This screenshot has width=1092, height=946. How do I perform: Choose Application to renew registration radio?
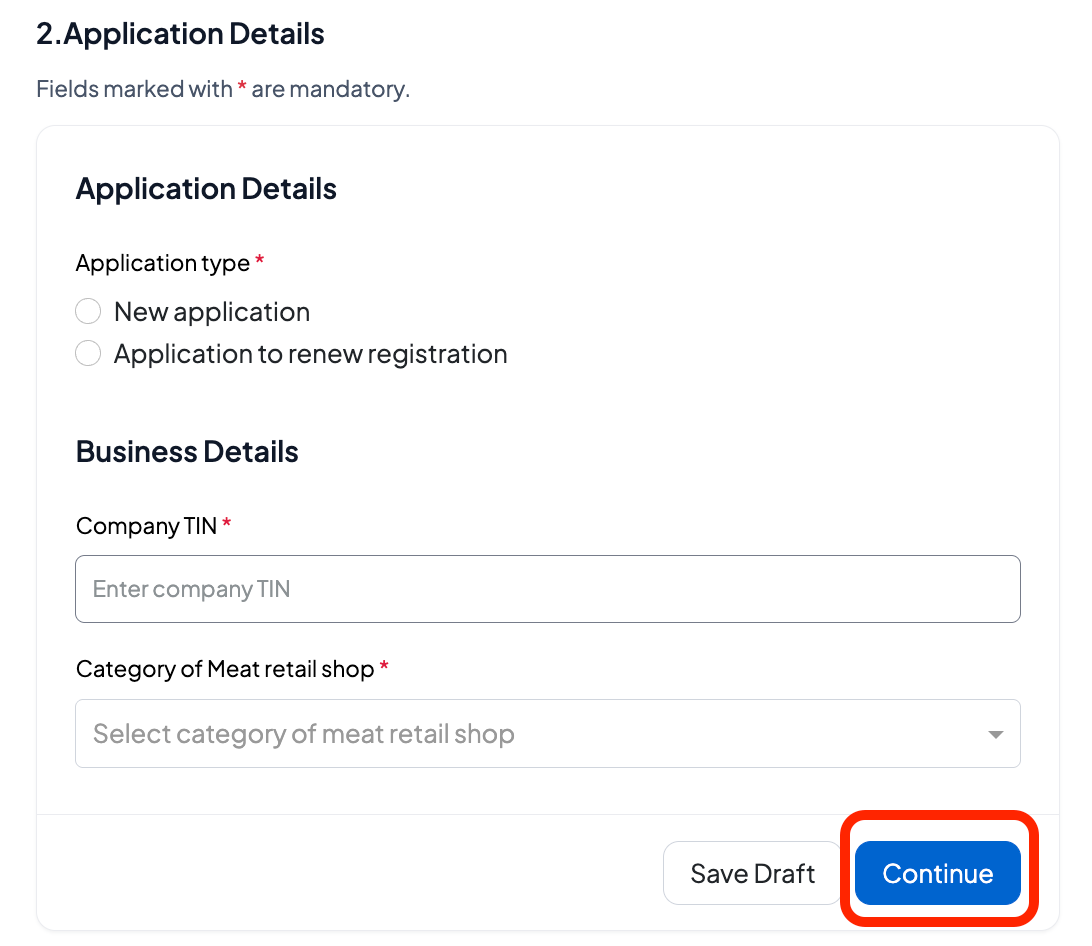88,354
